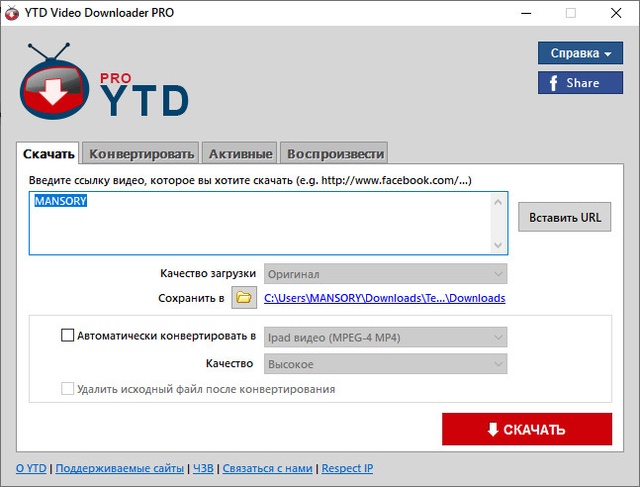
Task: Click the Вставить URL button
Action: click(x=564, y=218)
